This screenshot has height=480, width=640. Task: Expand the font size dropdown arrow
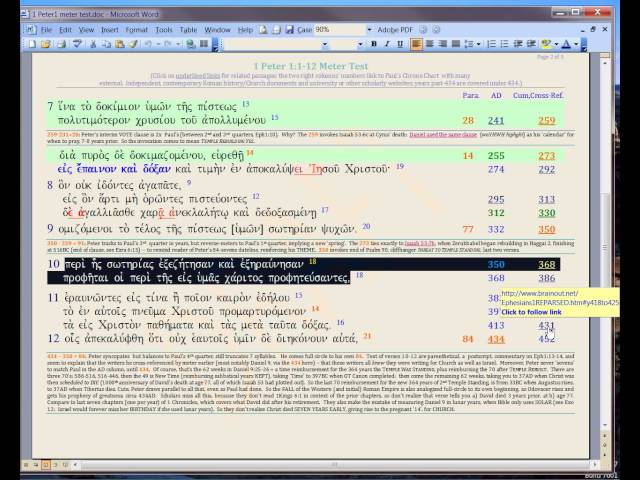pos(360,44)
